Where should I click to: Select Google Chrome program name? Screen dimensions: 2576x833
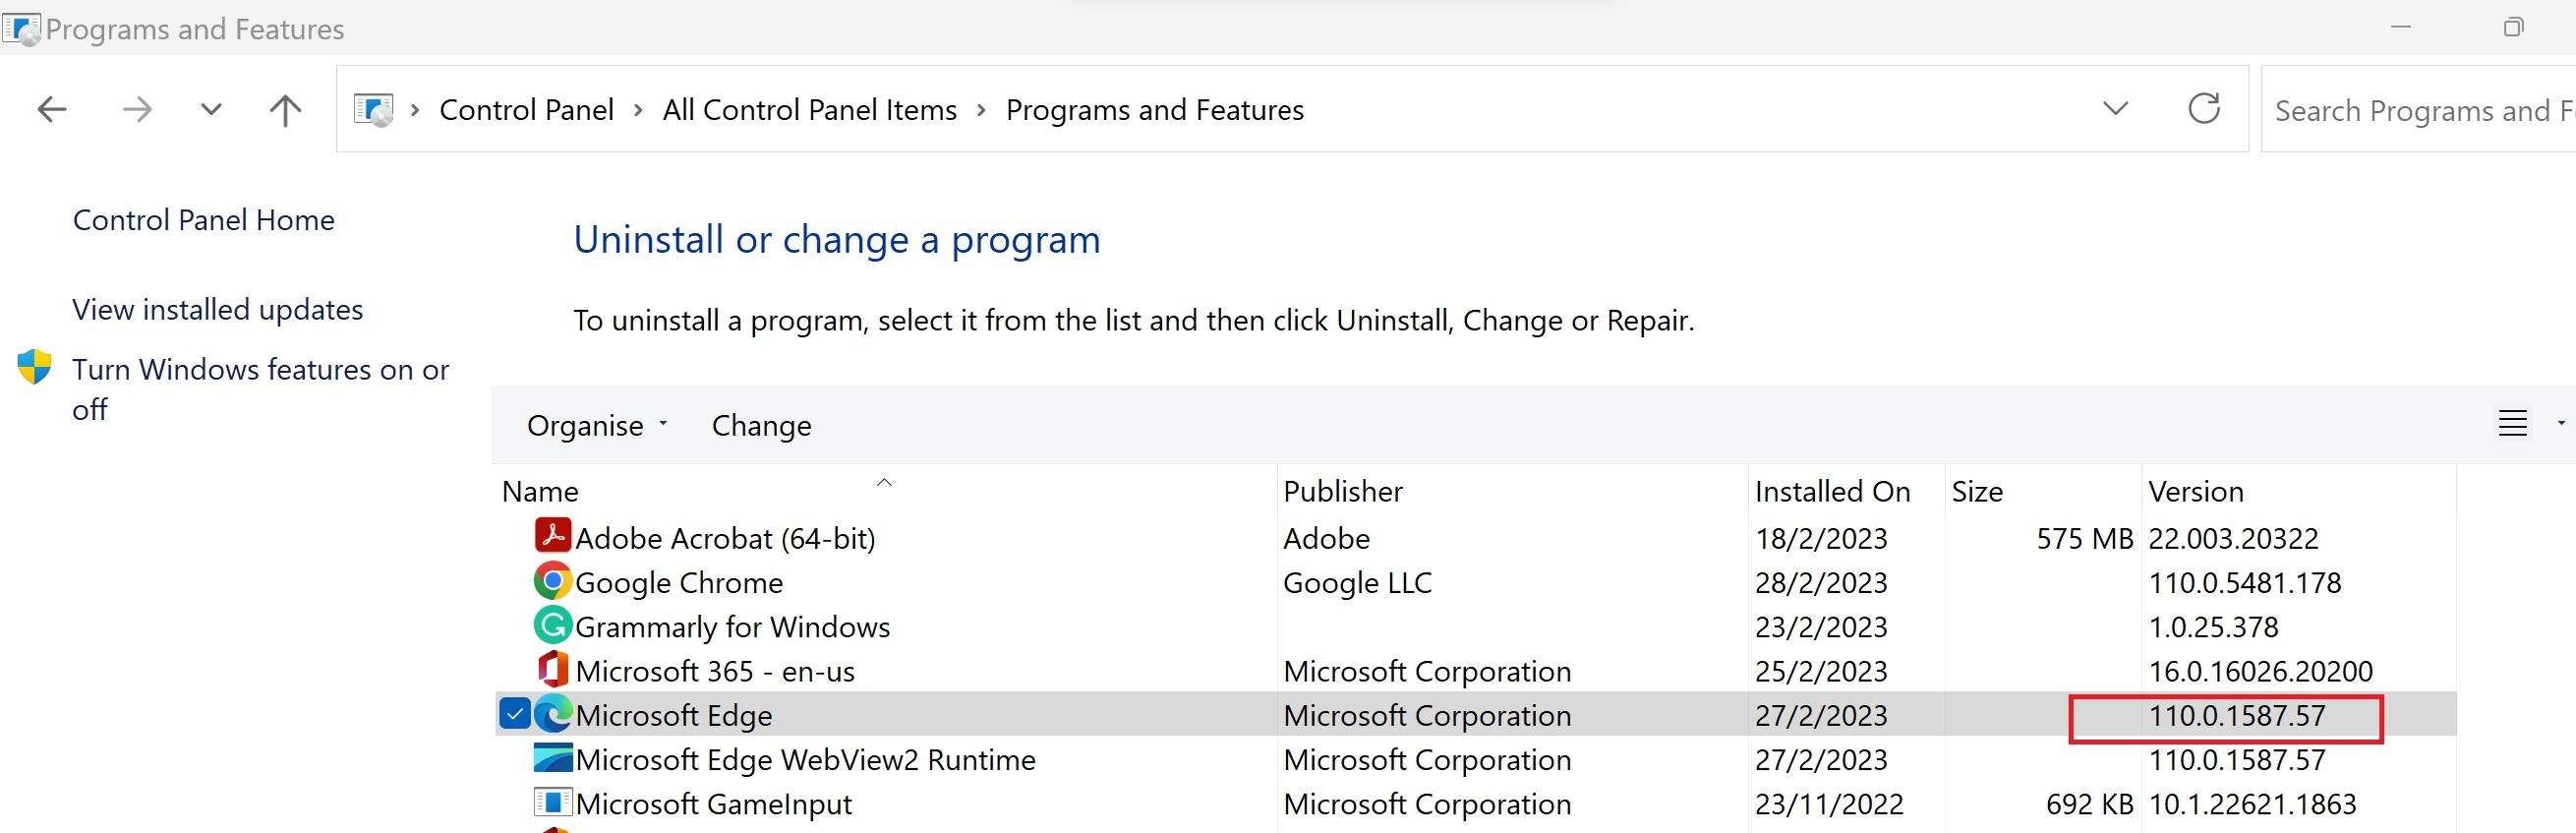coord(679,583)
